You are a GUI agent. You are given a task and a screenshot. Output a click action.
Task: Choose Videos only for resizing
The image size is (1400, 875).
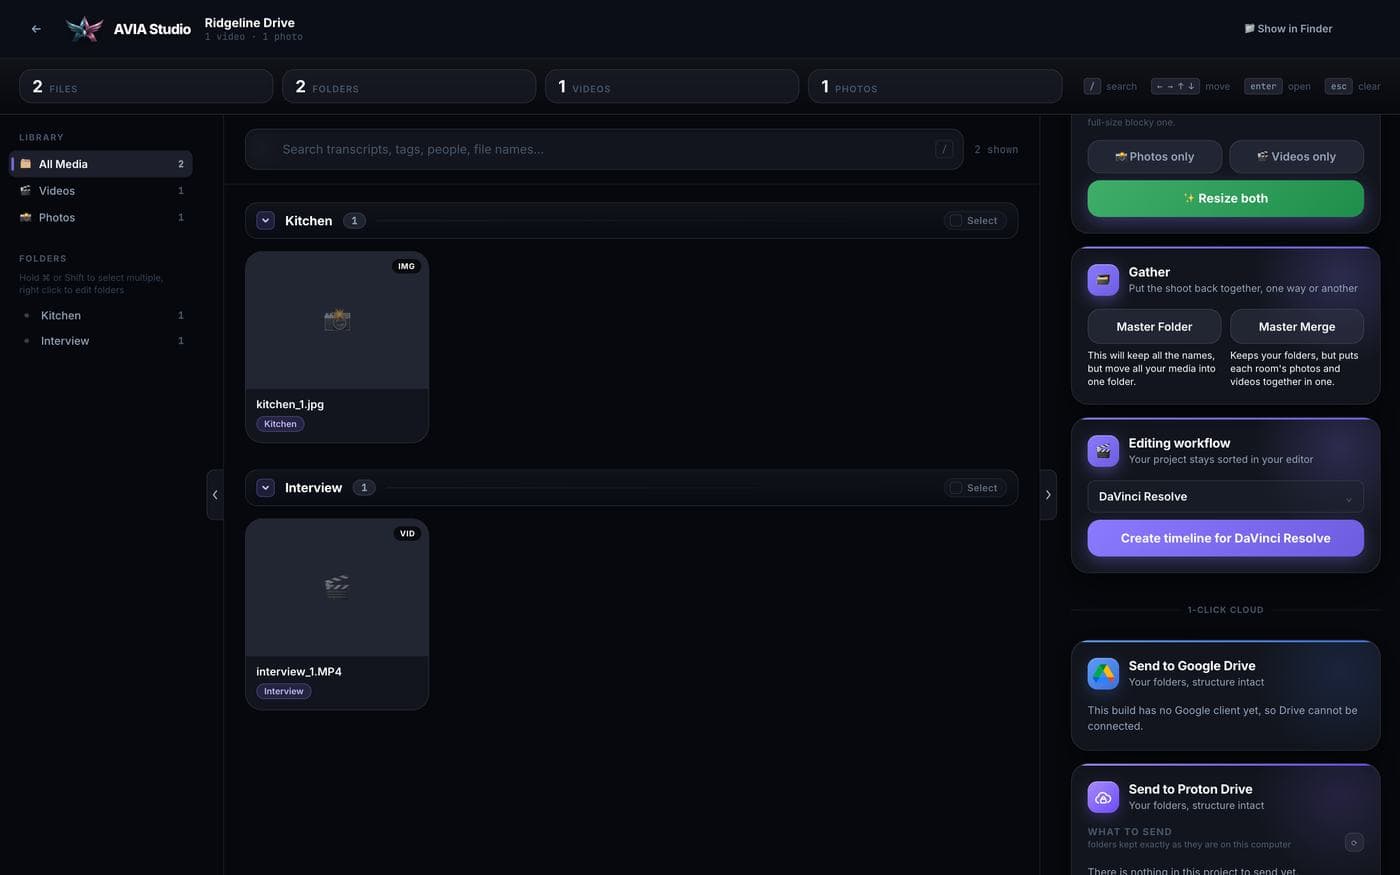(1296, 157)
